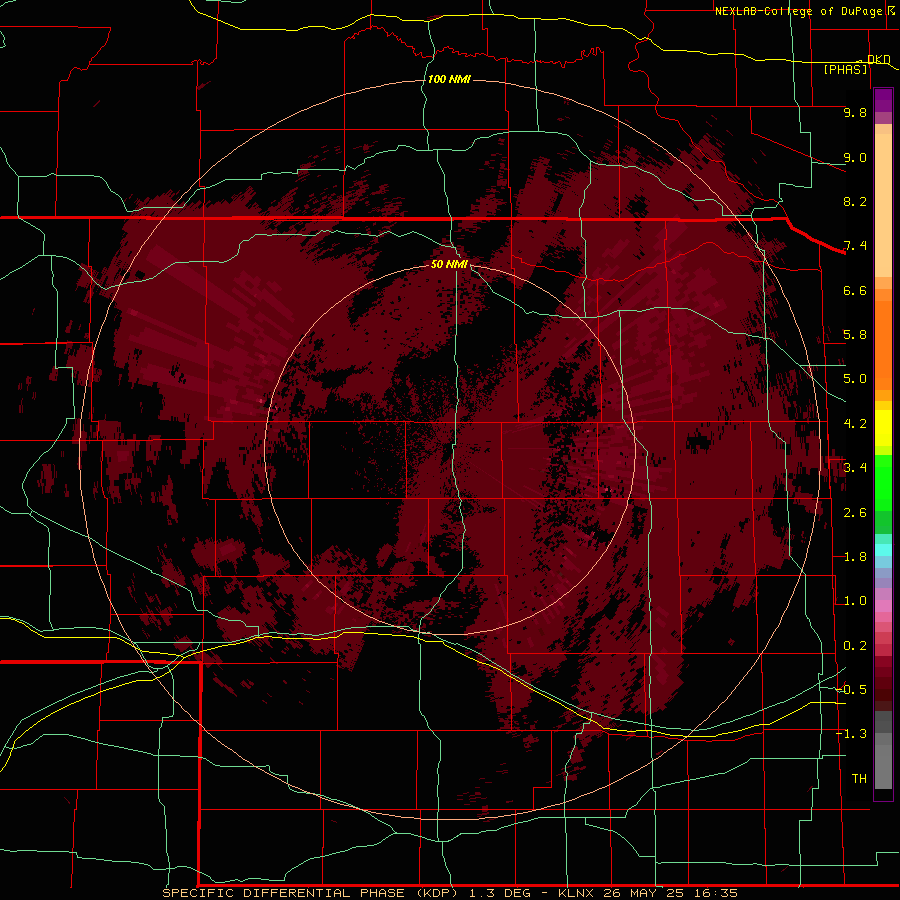
Task: Click the 8.2 value on the color scale
Action: click(x=855, y=201)
